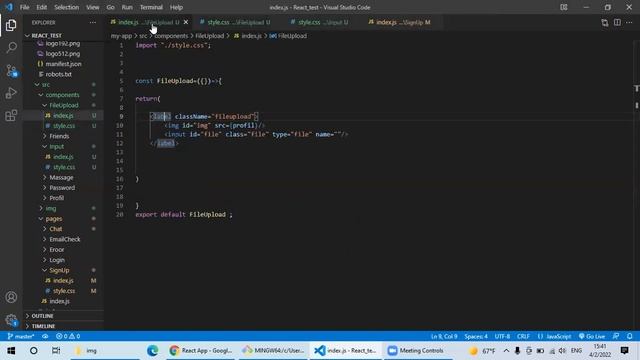Open Microsoft Edge from taskbar

tap(153, 351)
